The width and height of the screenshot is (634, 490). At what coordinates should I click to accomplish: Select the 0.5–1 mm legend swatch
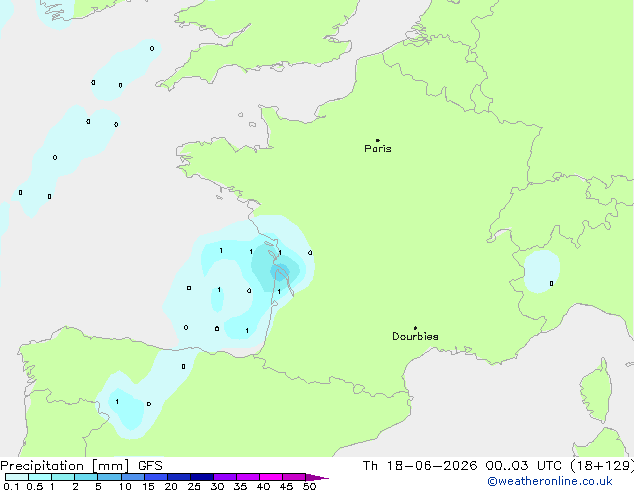[40, 477]
